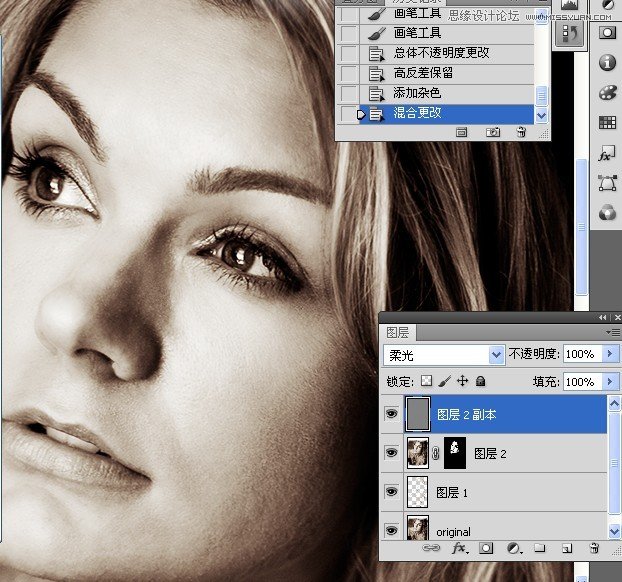
Task: Set history brush source box for 高反差保留
Action: point(348,74)
